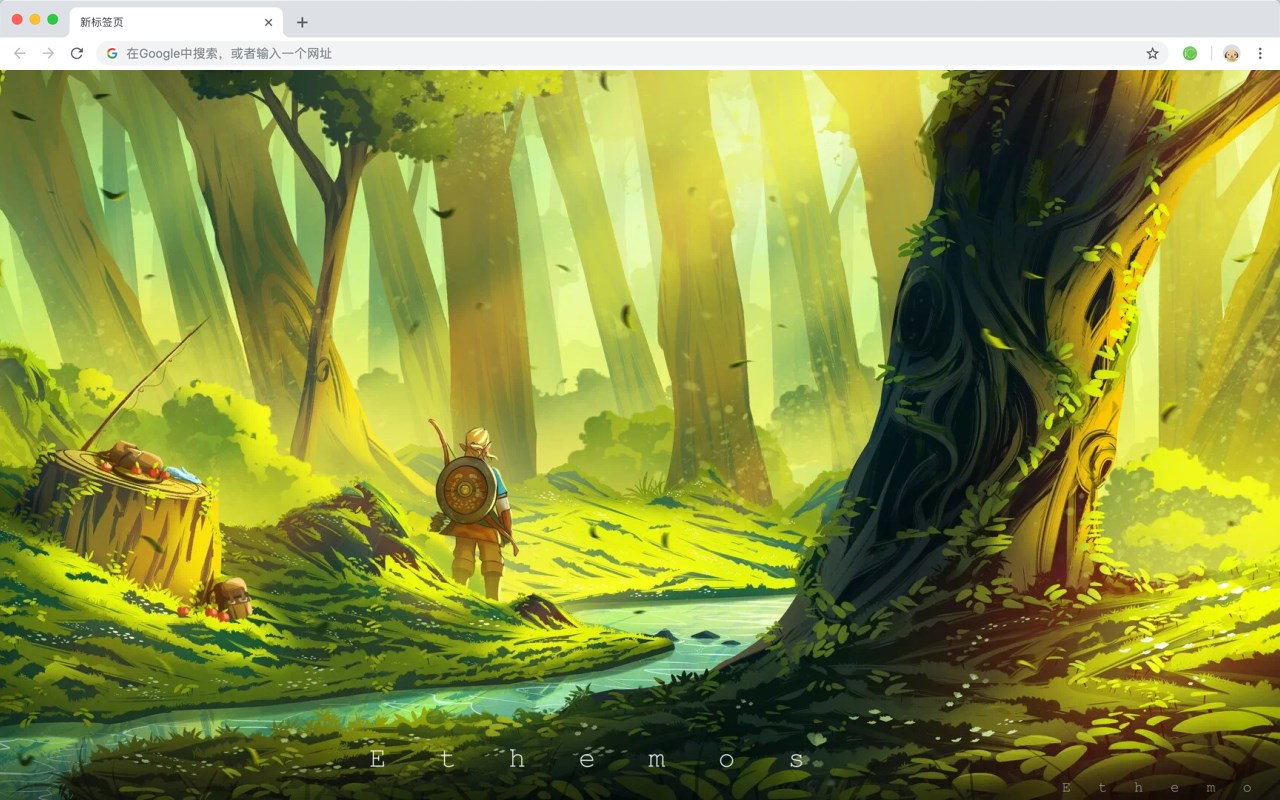This screenshot has width=1280, height=800.
Task: Click the Ethemo watermark in the bottom corner
Action: click(1158, 788)
